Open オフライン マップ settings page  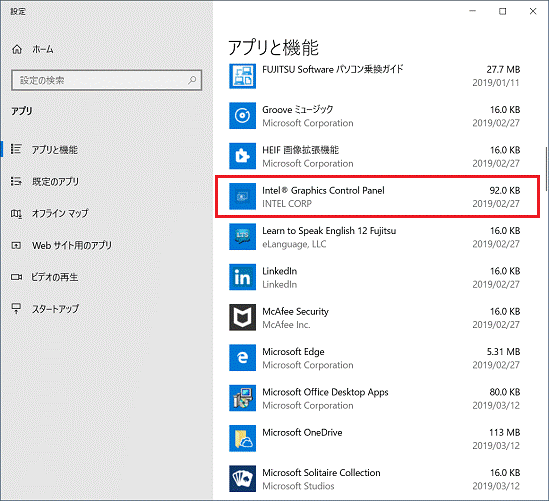pos(60,213)
